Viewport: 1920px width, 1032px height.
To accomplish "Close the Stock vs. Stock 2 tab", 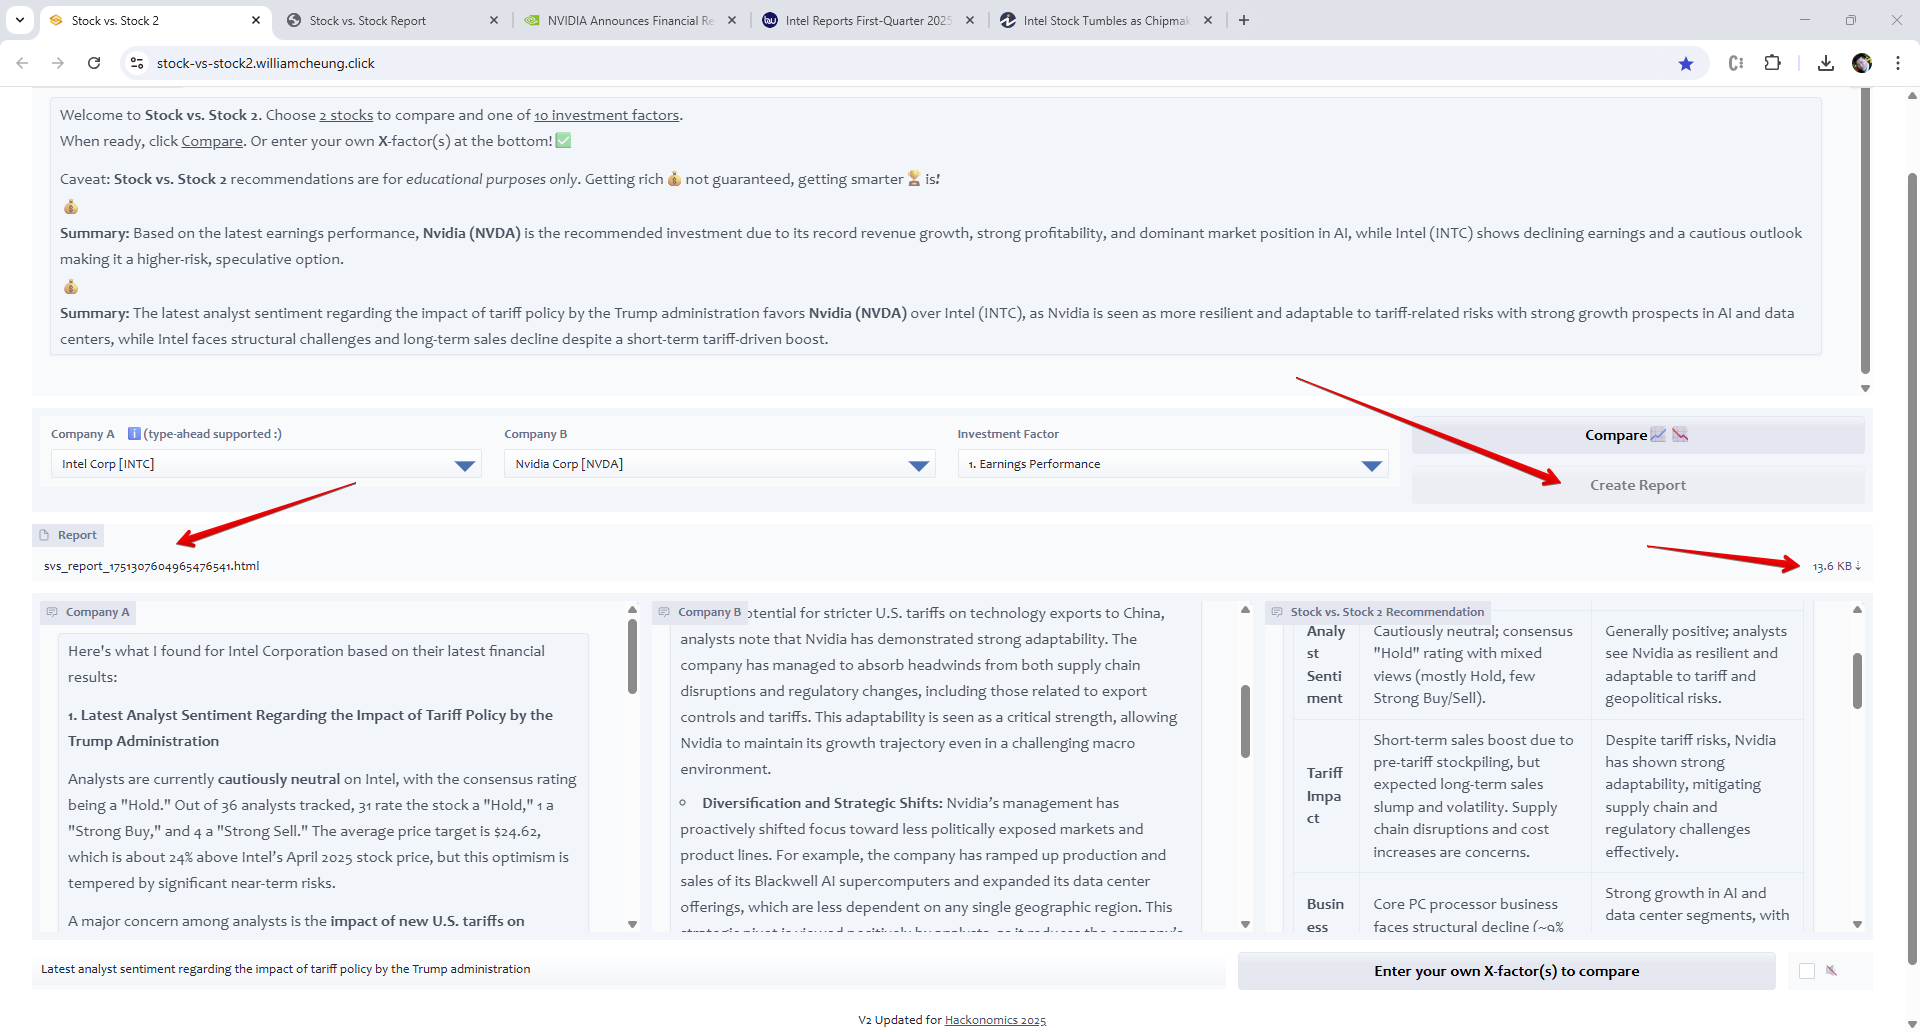I will [256, 20].
